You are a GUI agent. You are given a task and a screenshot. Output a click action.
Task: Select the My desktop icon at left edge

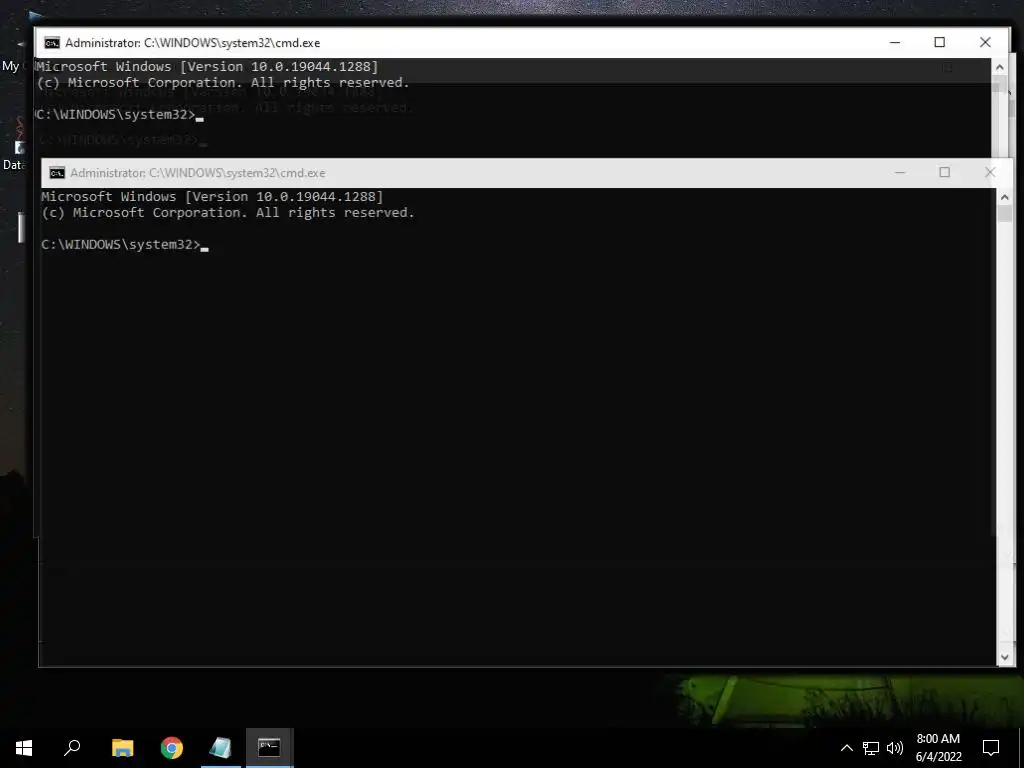tap(12, 56)
